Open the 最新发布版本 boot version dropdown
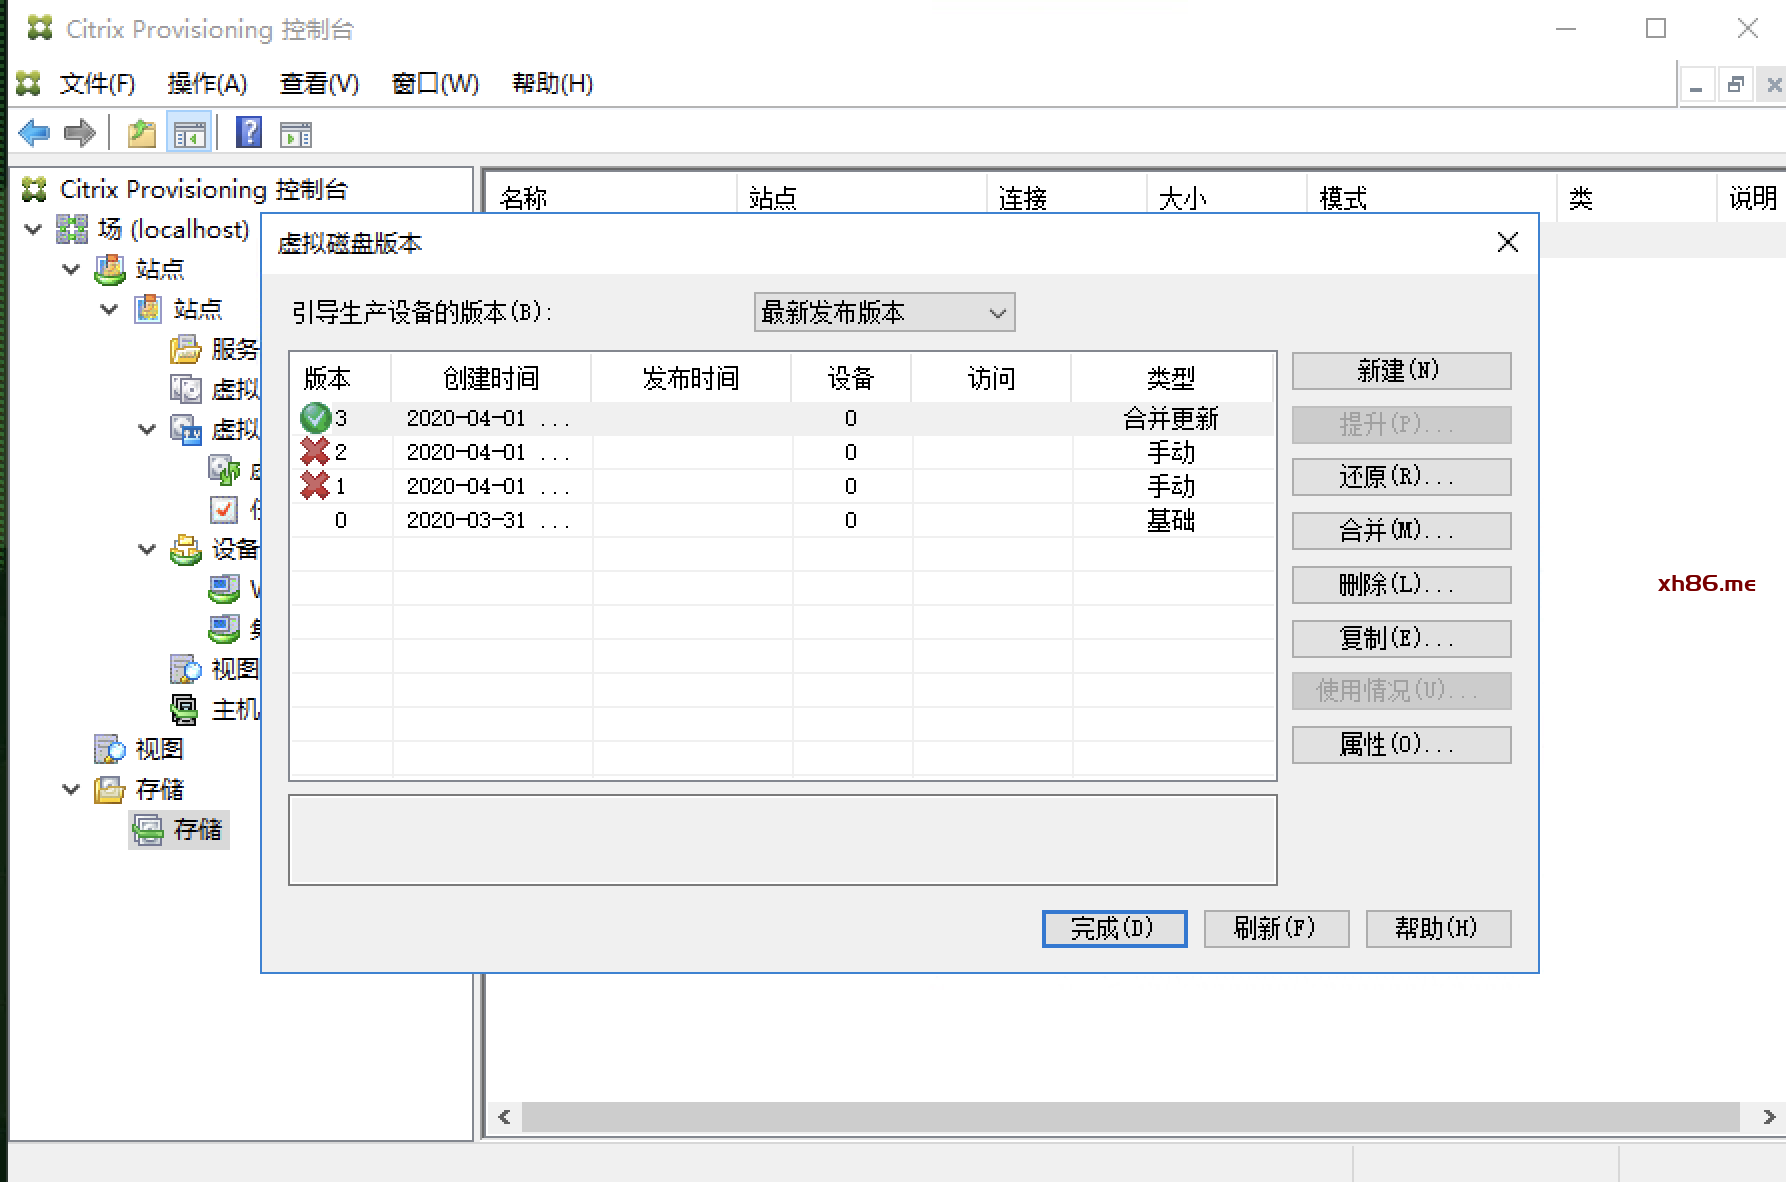 (x=884, y=312)
